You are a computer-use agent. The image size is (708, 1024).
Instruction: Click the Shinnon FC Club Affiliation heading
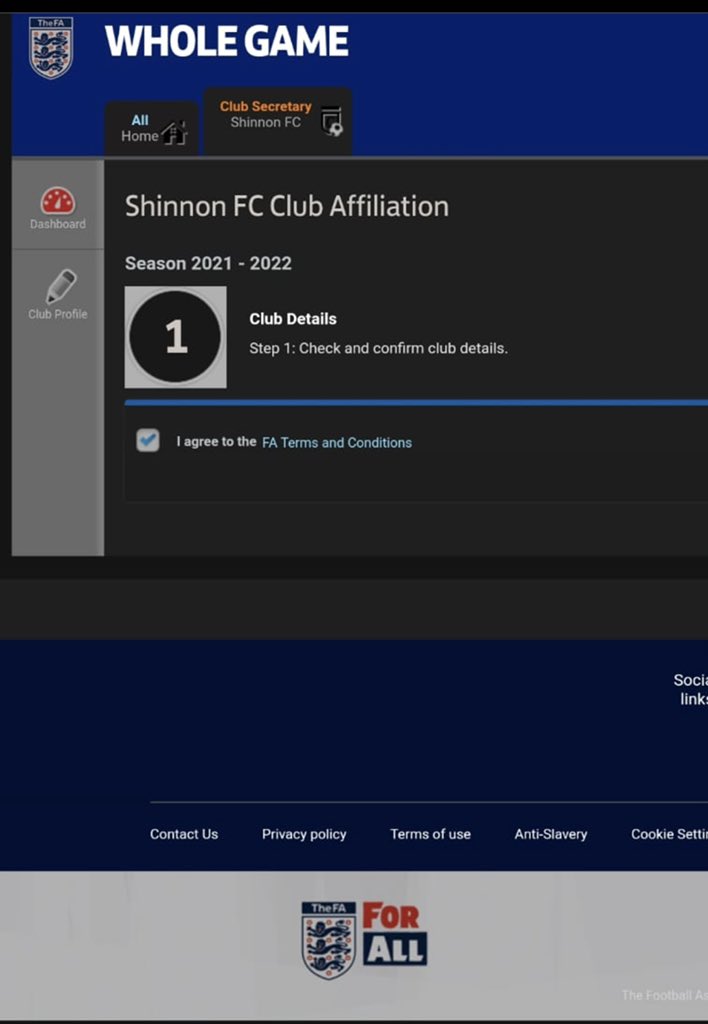point(287,206)
